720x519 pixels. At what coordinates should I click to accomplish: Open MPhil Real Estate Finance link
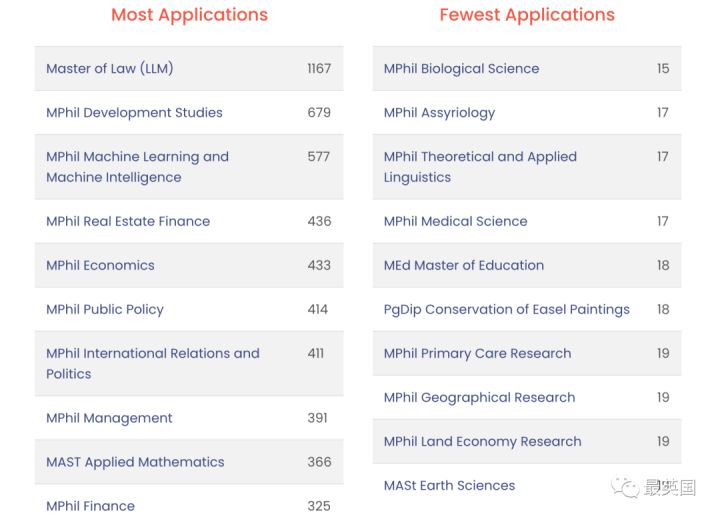pyautogui.click(x=128, y=221)
